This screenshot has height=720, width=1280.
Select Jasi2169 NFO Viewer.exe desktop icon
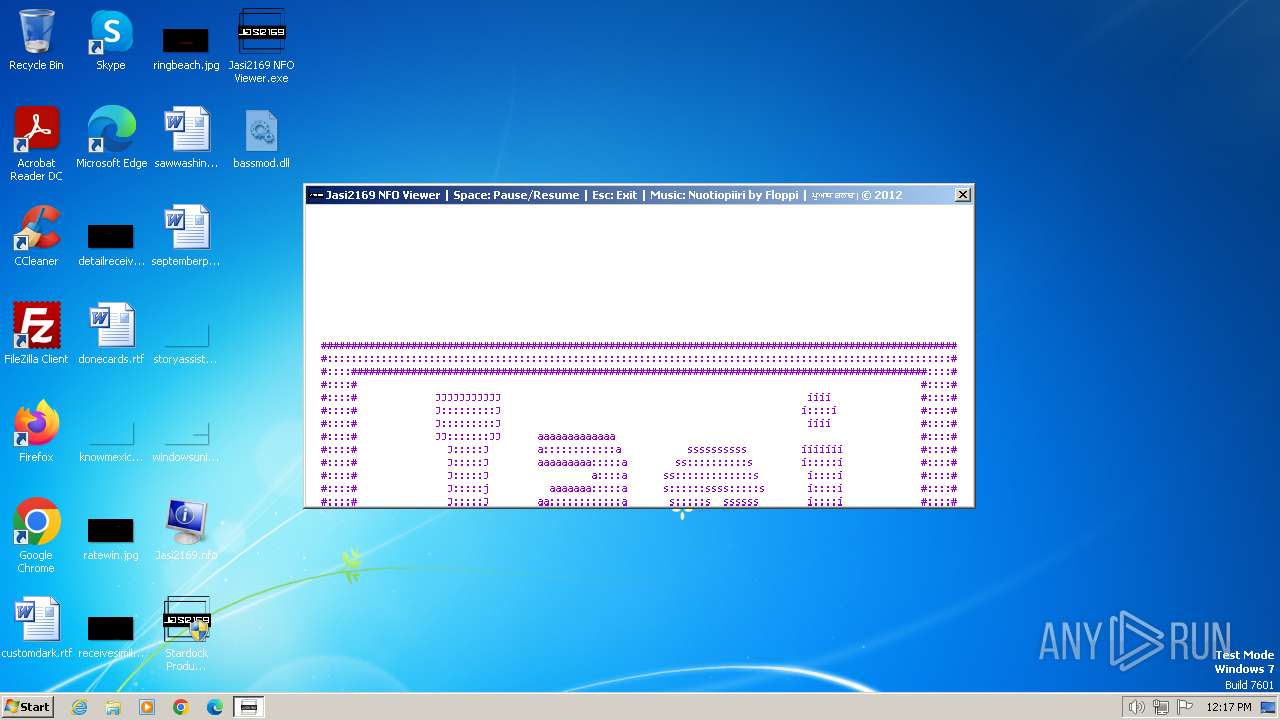pyautogui.click(x=261, y=46)
